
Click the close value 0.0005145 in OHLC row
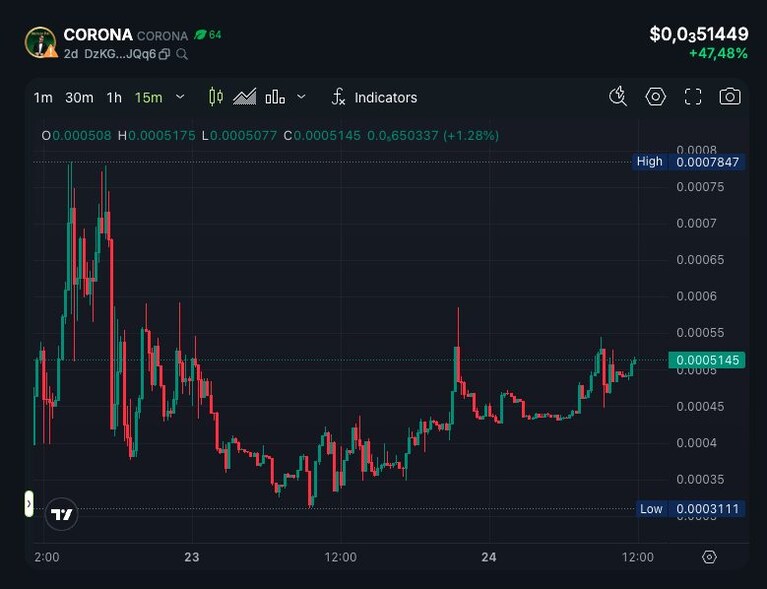[x=327, y=136]
